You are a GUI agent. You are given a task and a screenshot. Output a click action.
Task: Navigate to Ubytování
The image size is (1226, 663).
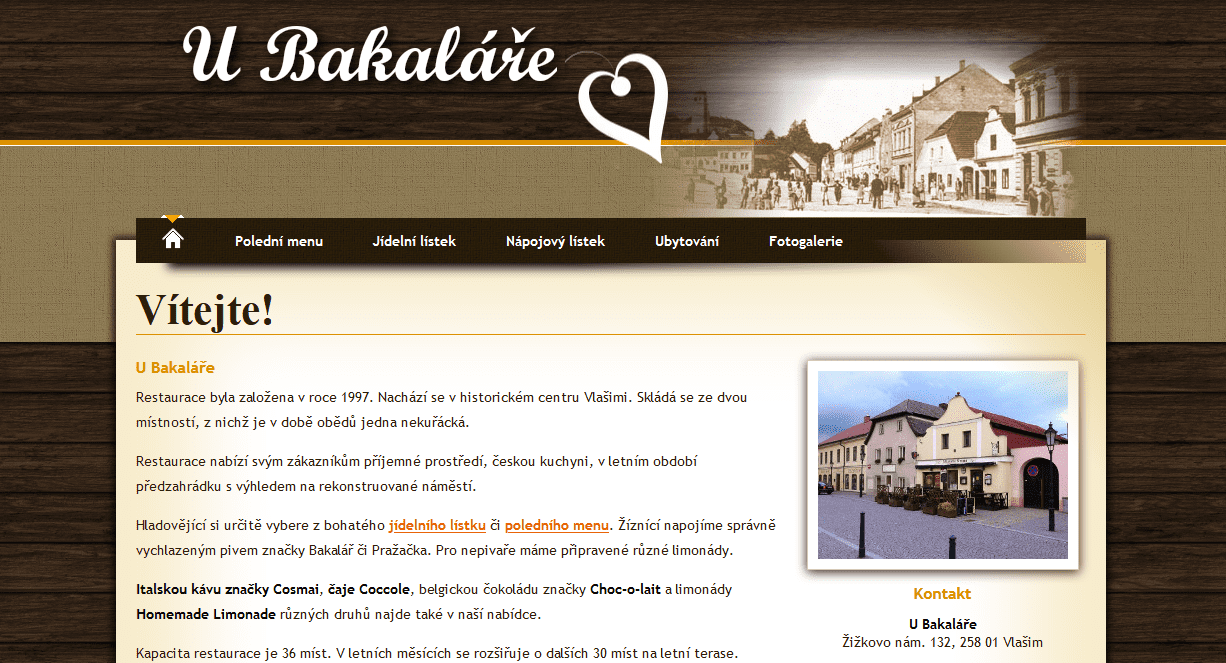tap(687, 241)
